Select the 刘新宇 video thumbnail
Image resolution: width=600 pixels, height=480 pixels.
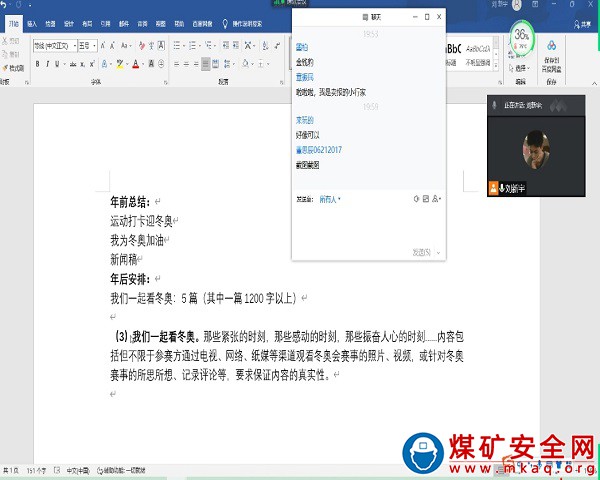coord(536,156)
